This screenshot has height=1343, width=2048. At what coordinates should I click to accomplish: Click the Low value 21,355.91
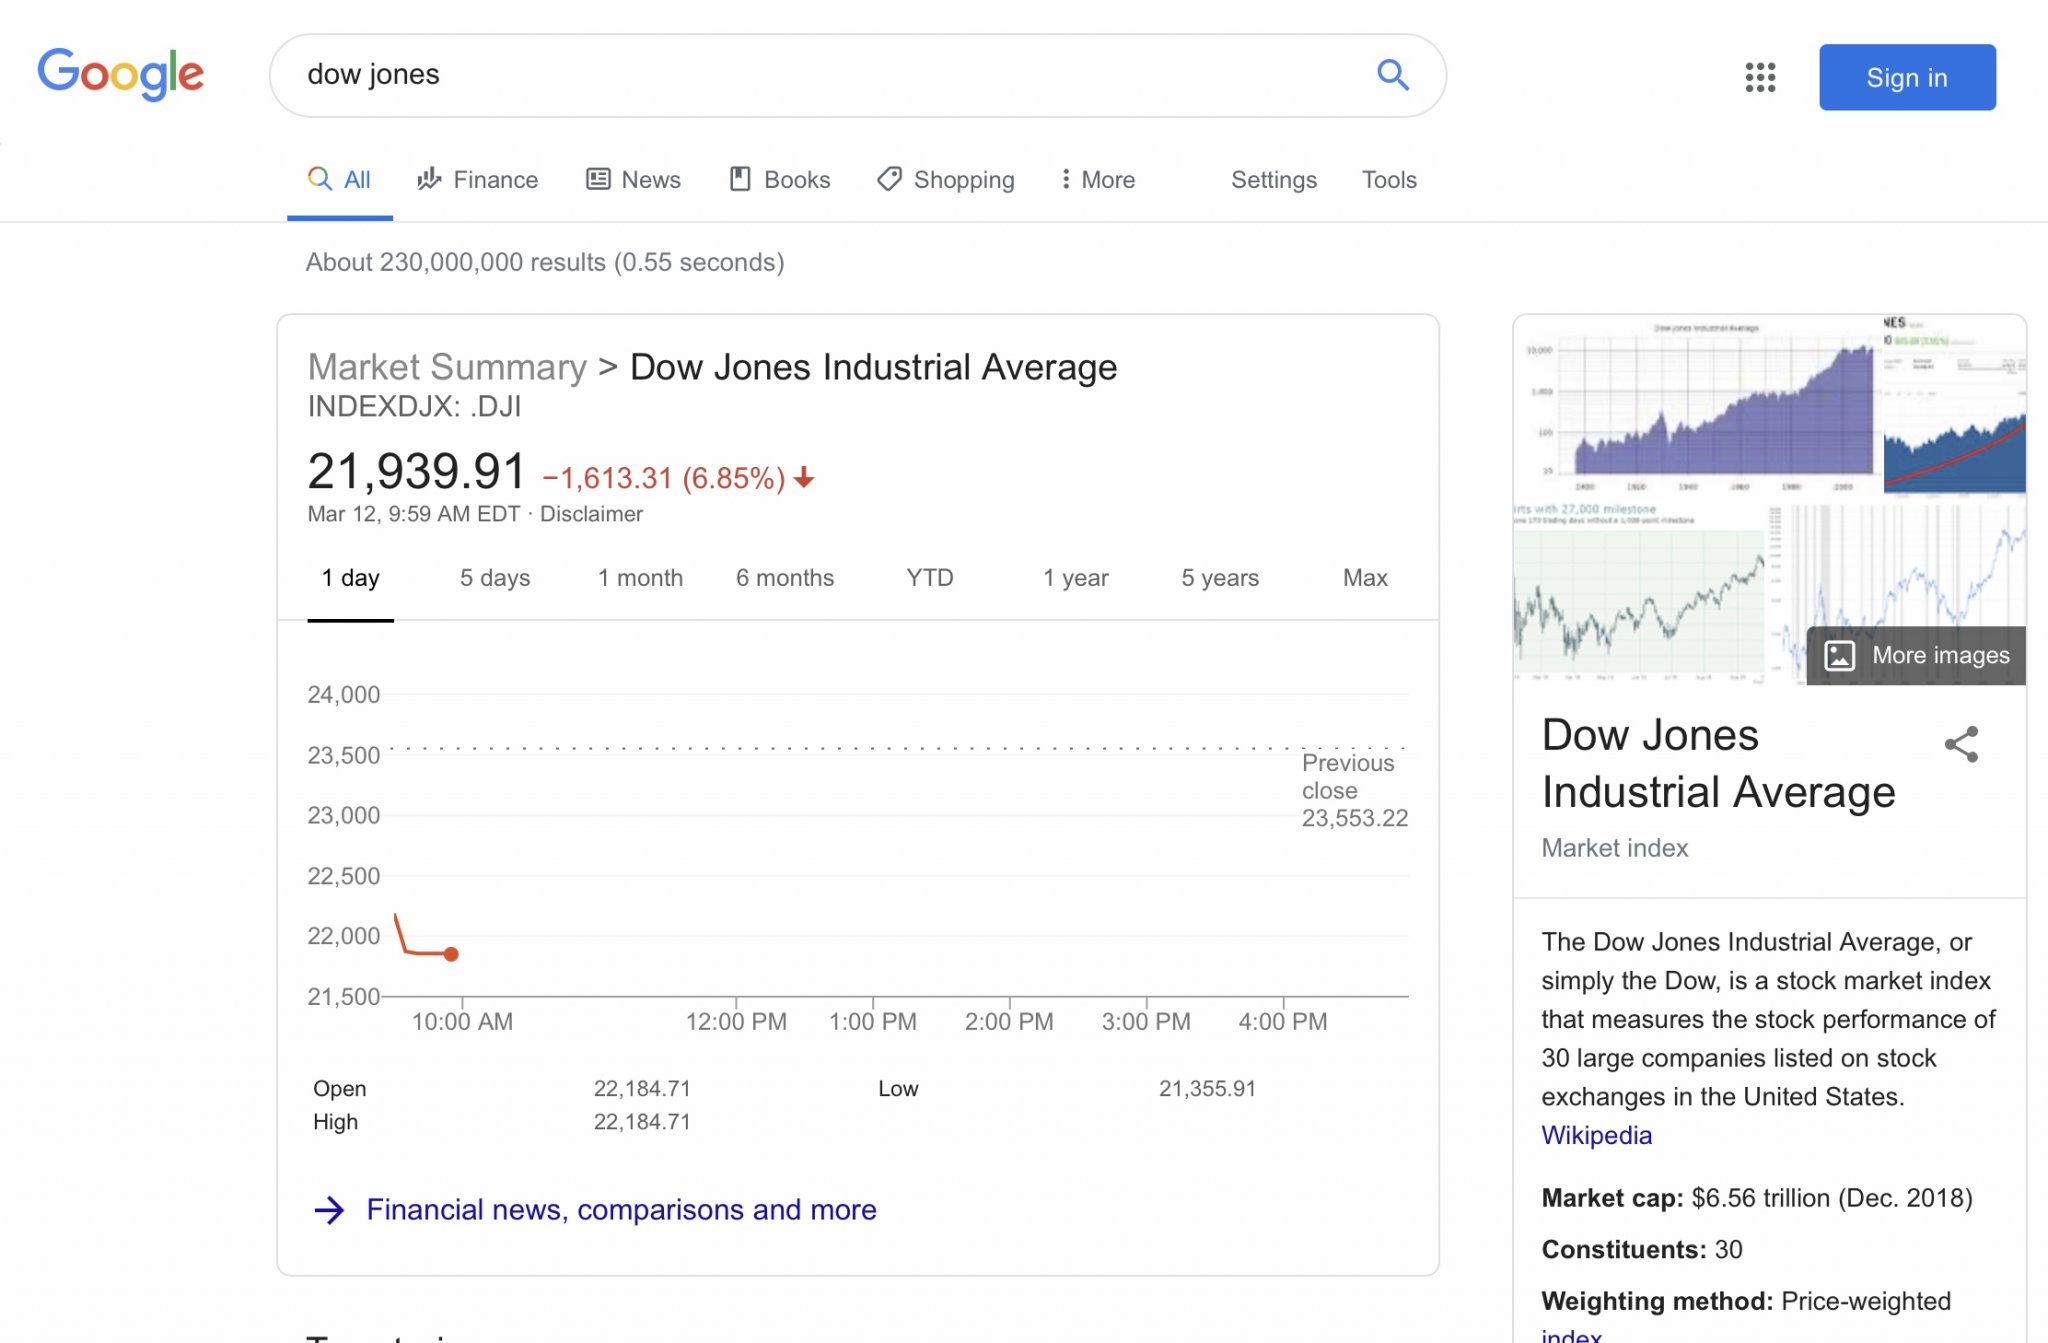click(x=1207, y=1089)
